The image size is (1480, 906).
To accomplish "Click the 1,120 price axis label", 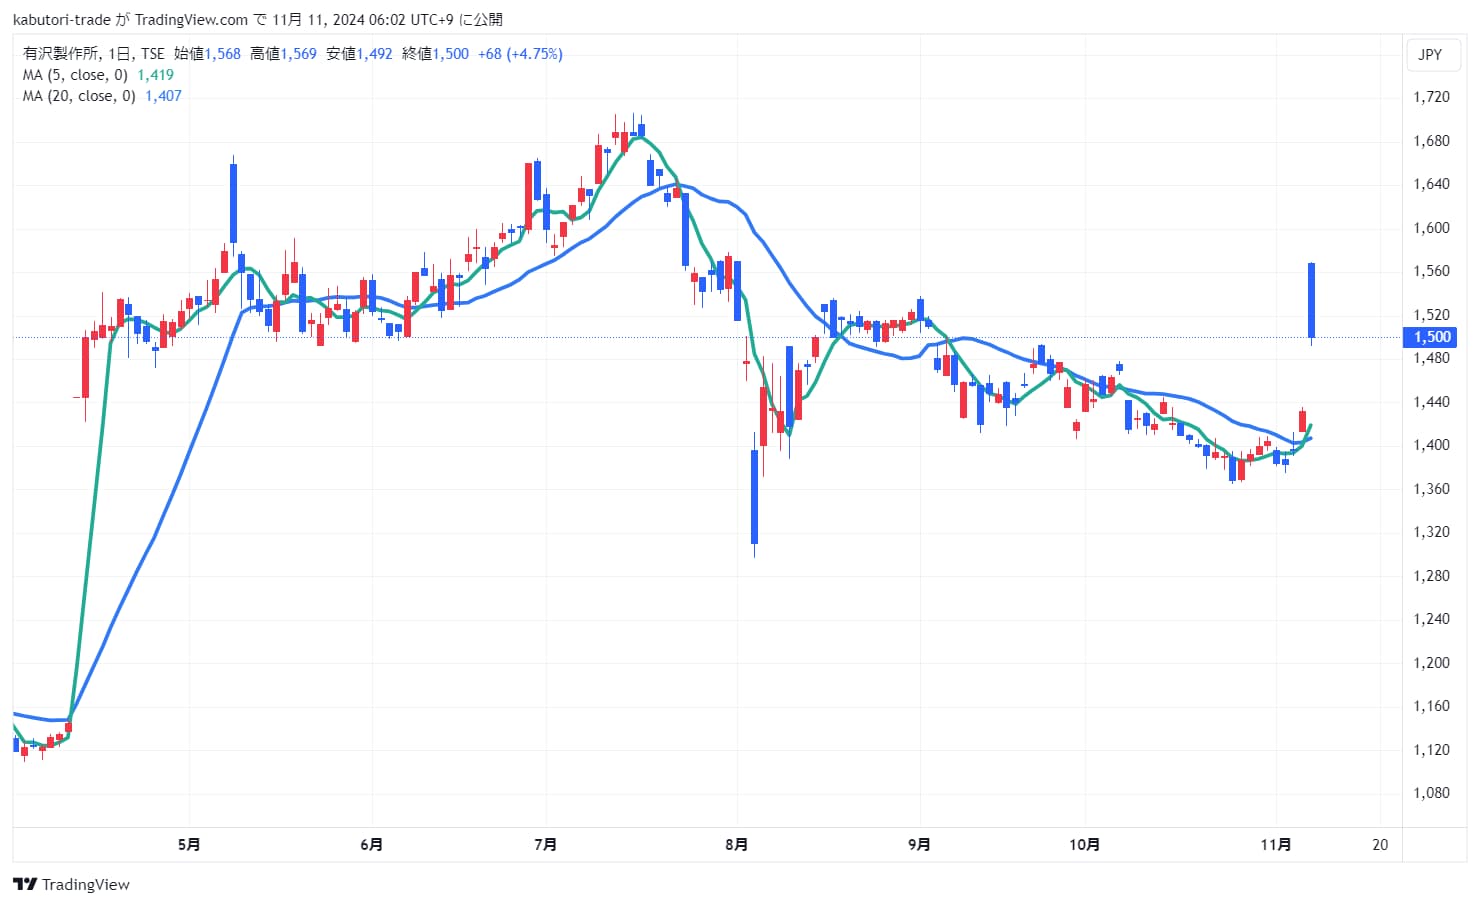I will coord(1431,750).
